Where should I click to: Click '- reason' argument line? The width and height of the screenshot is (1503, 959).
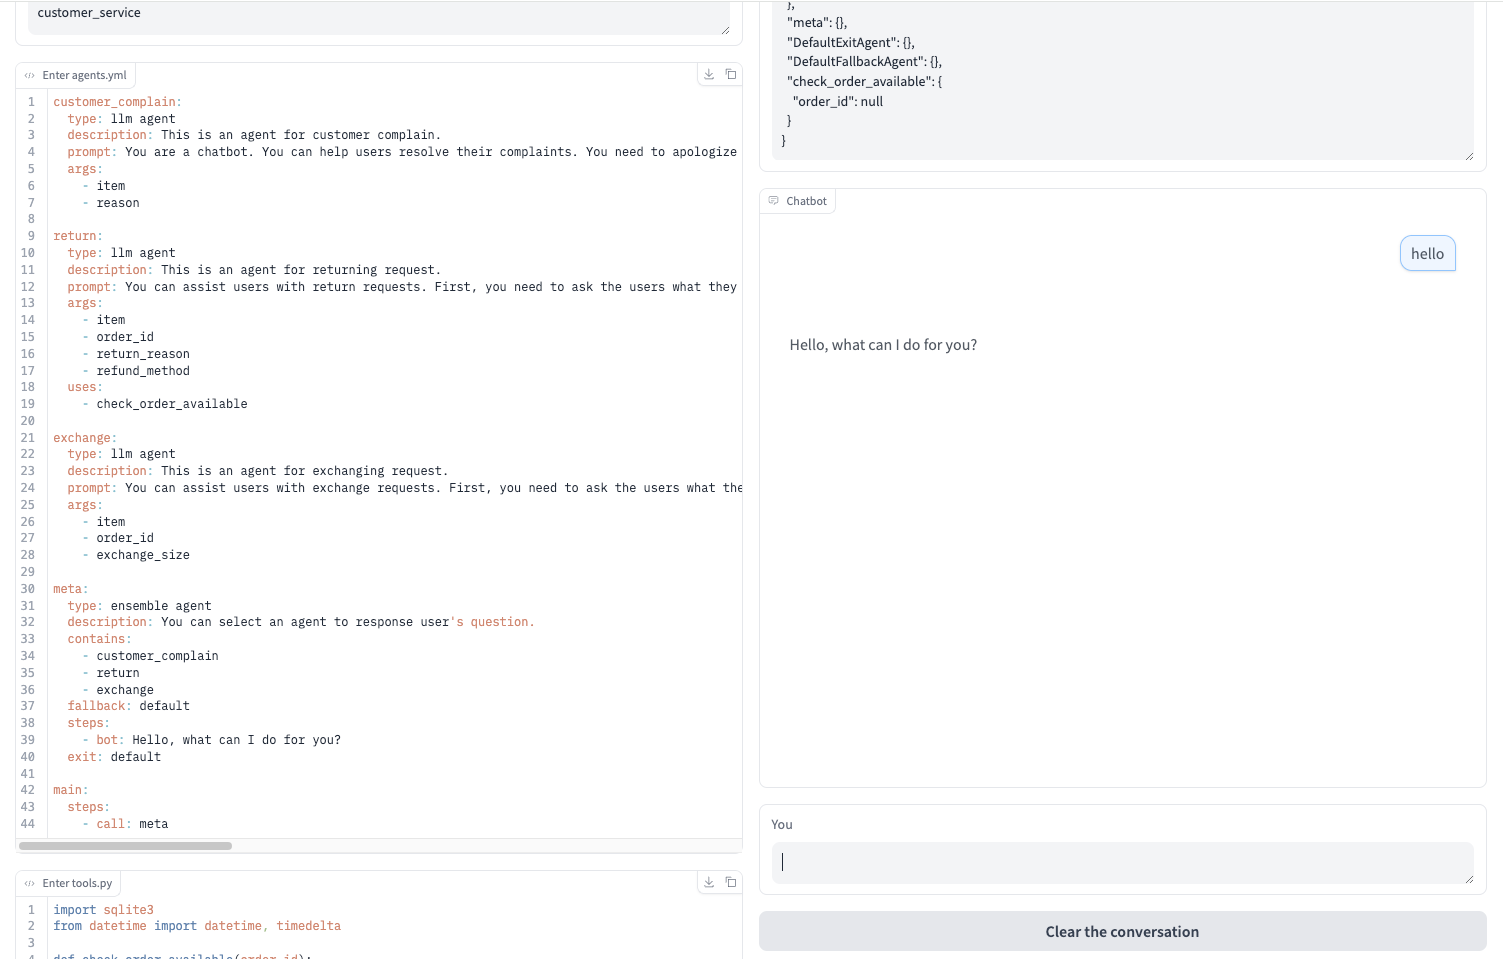pyautogui.click(x=111, y=203)
